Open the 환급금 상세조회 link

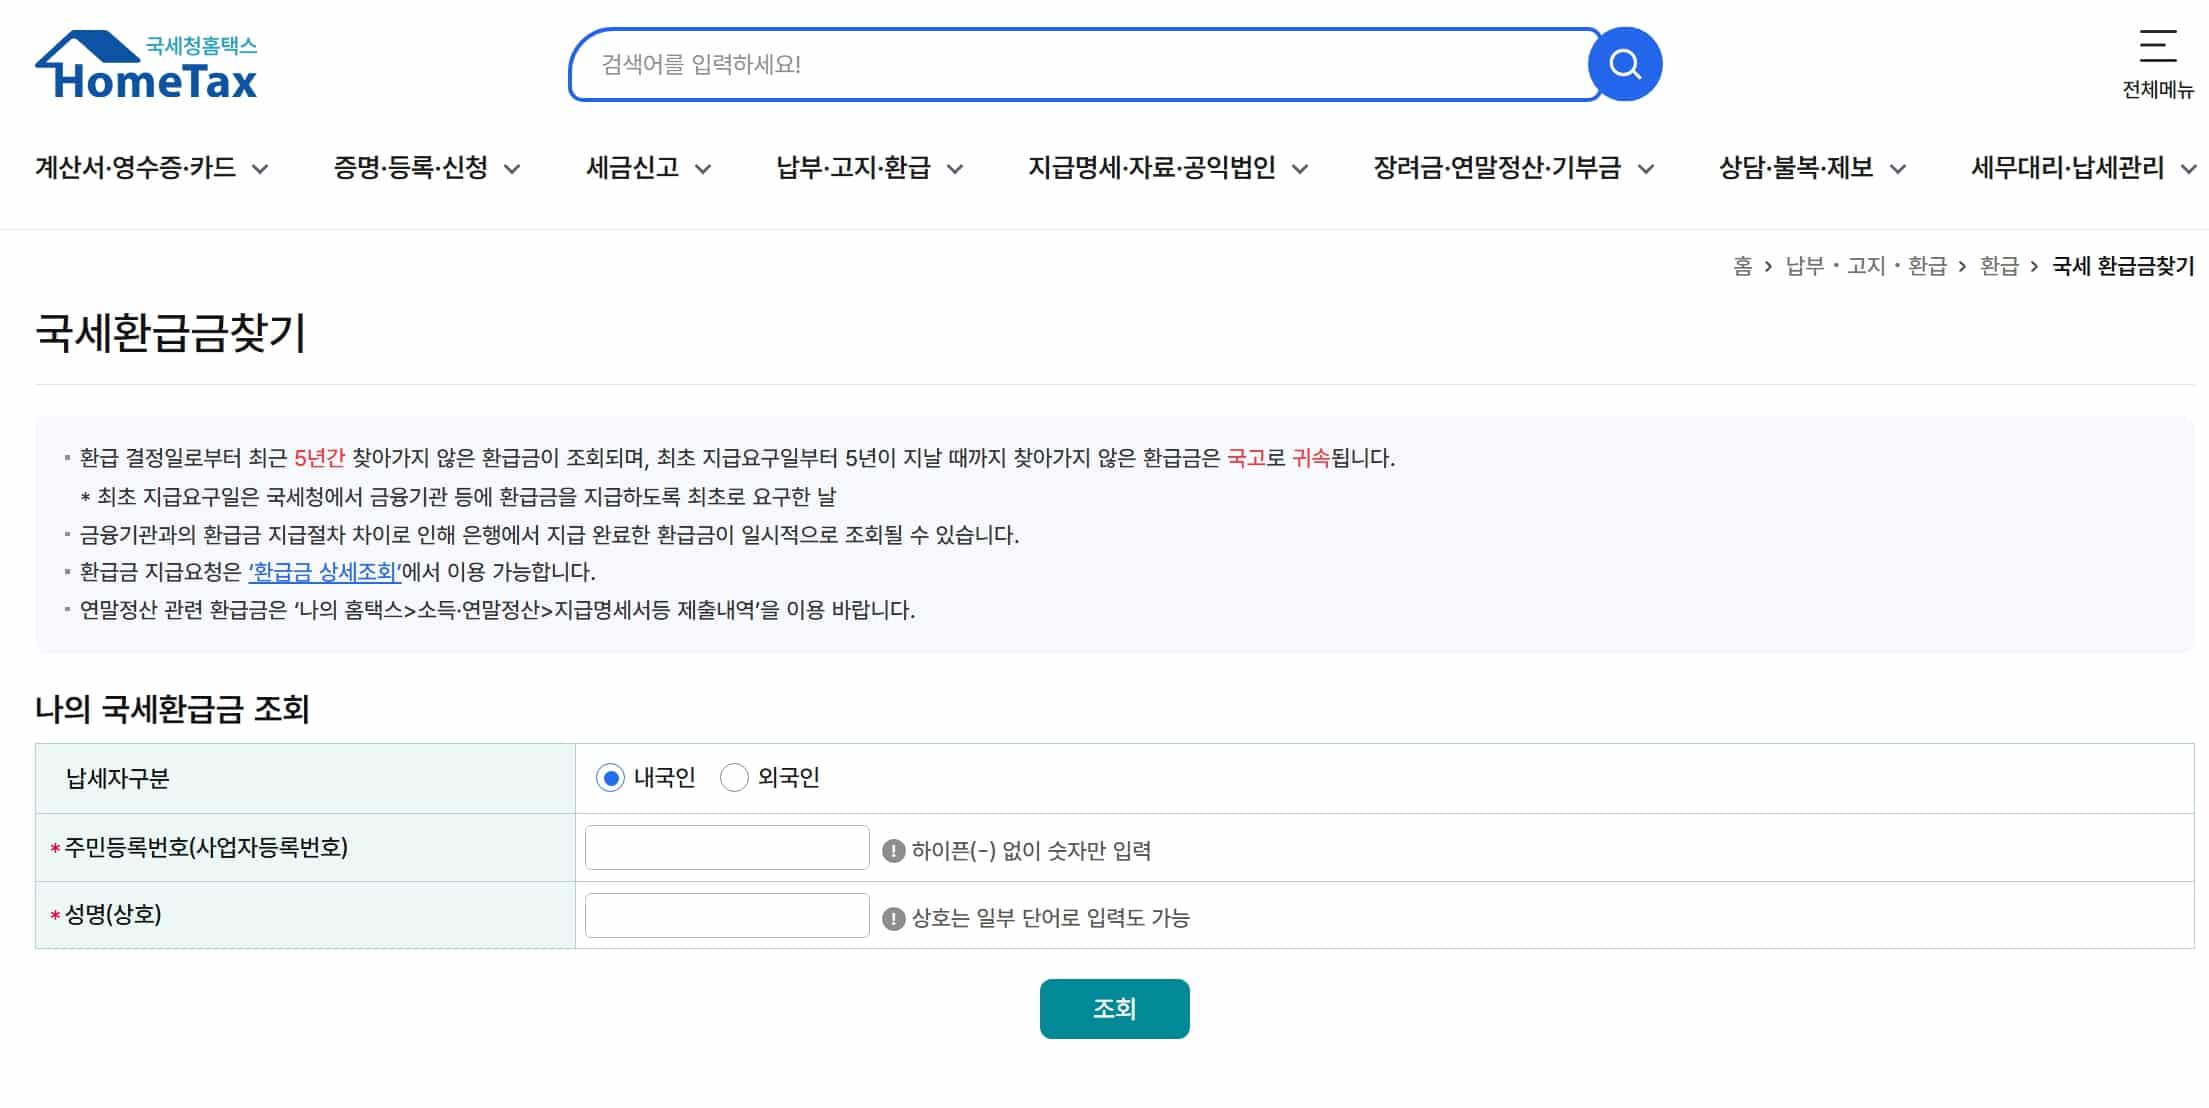coord(324,572)
